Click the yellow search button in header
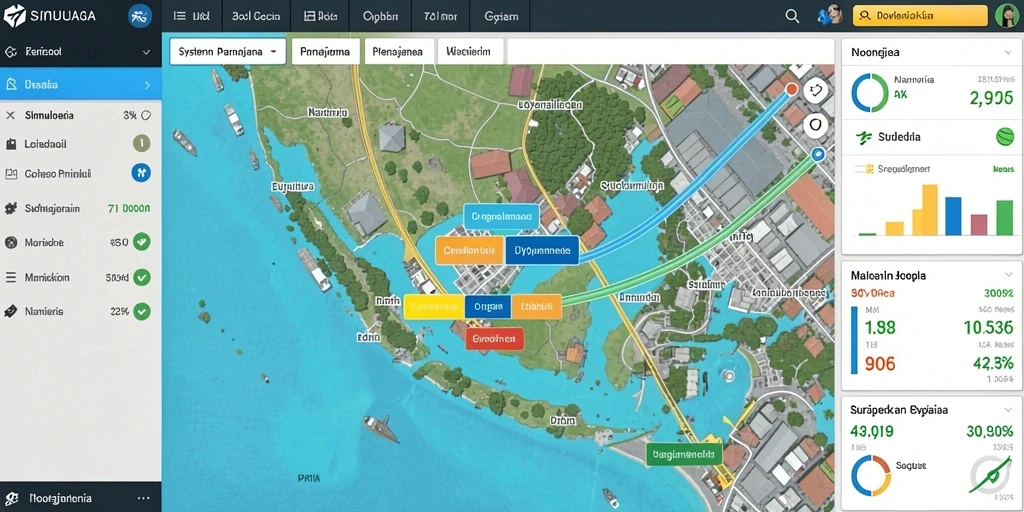 pos(920,16)
